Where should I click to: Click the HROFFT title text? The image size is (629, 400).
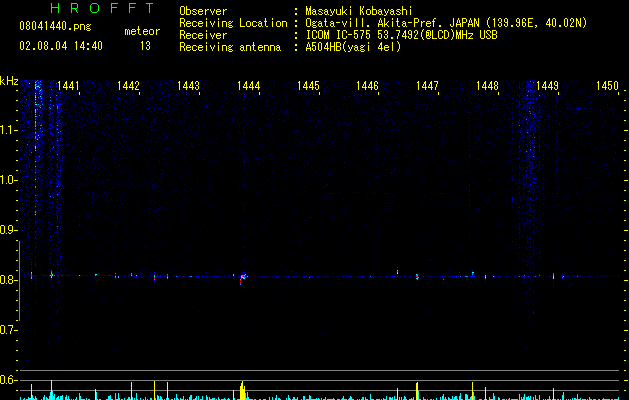102,8
